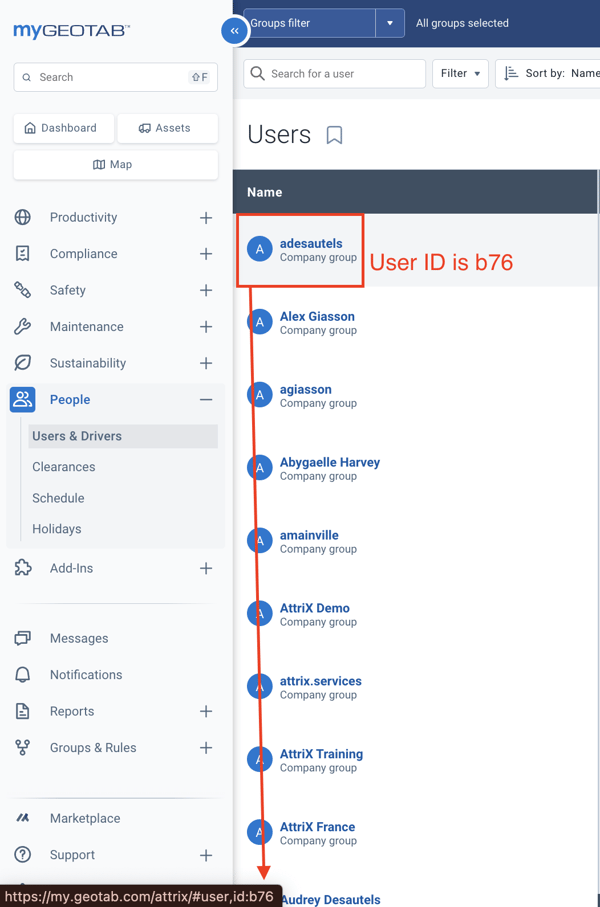Click the Groups & Rules icon
Viewport: 600px width, 907px height.
23,747
